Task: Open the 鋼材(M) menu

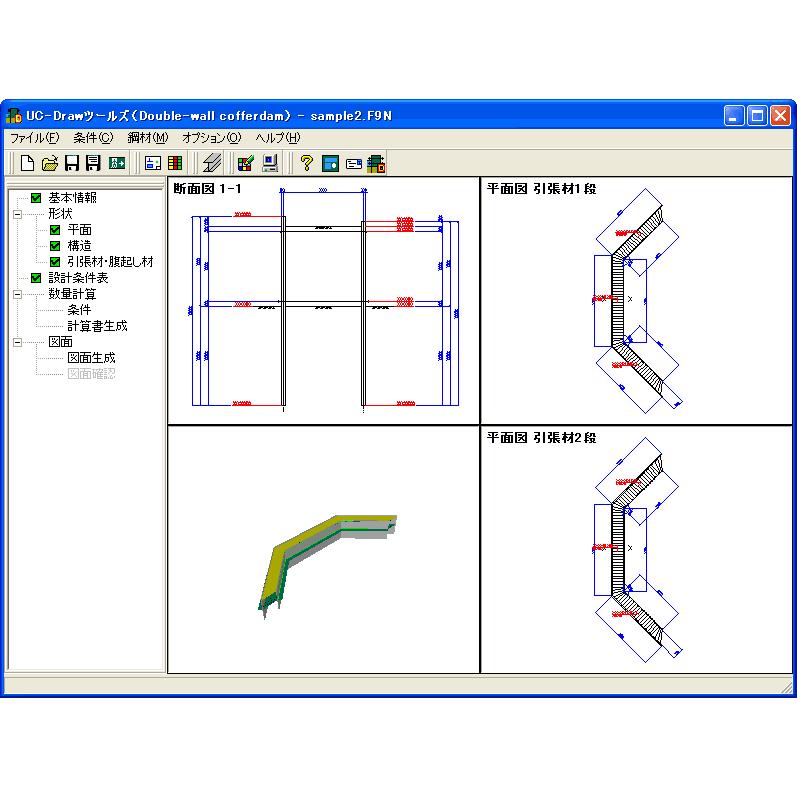Action: point(147,138)
